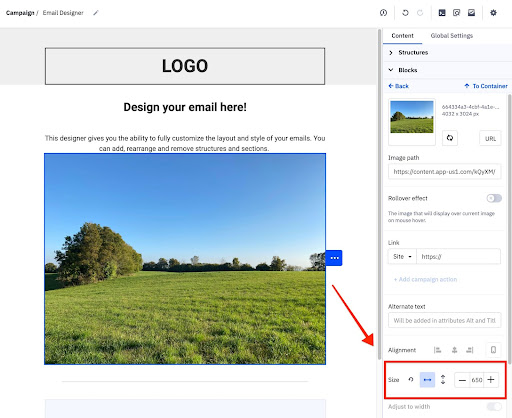Click the paragraph starting 'This designer gives you'

185,143
